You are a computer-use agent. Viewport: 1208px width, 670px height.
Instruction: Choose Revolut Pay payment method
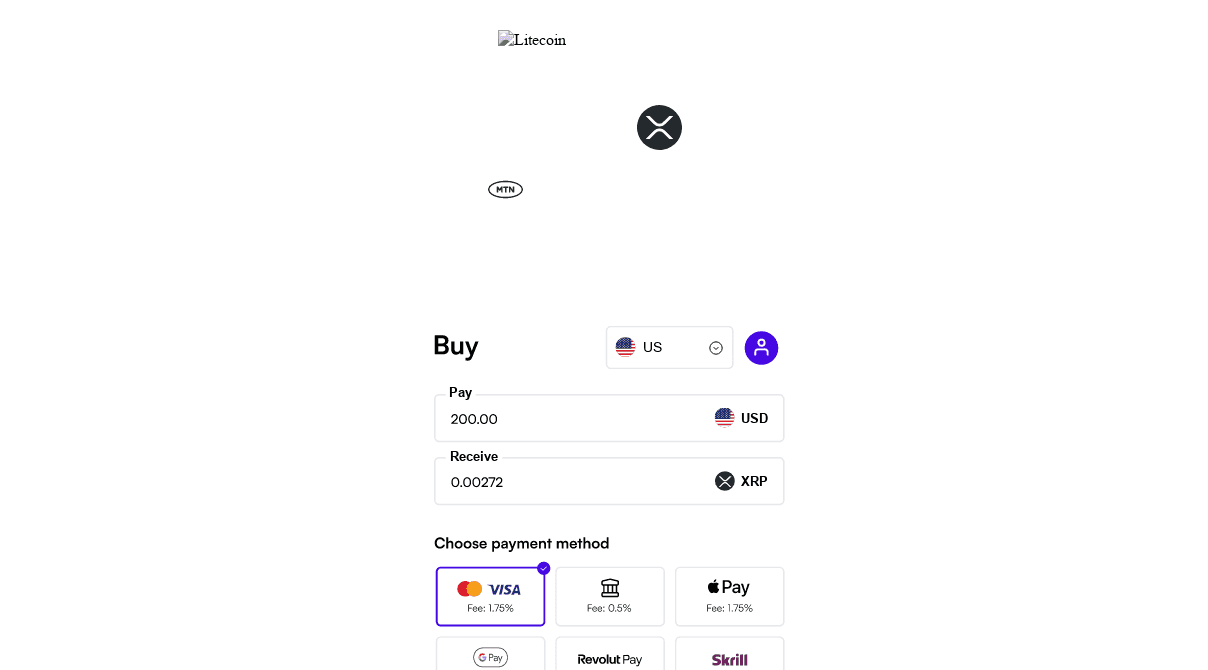point(610,659)
